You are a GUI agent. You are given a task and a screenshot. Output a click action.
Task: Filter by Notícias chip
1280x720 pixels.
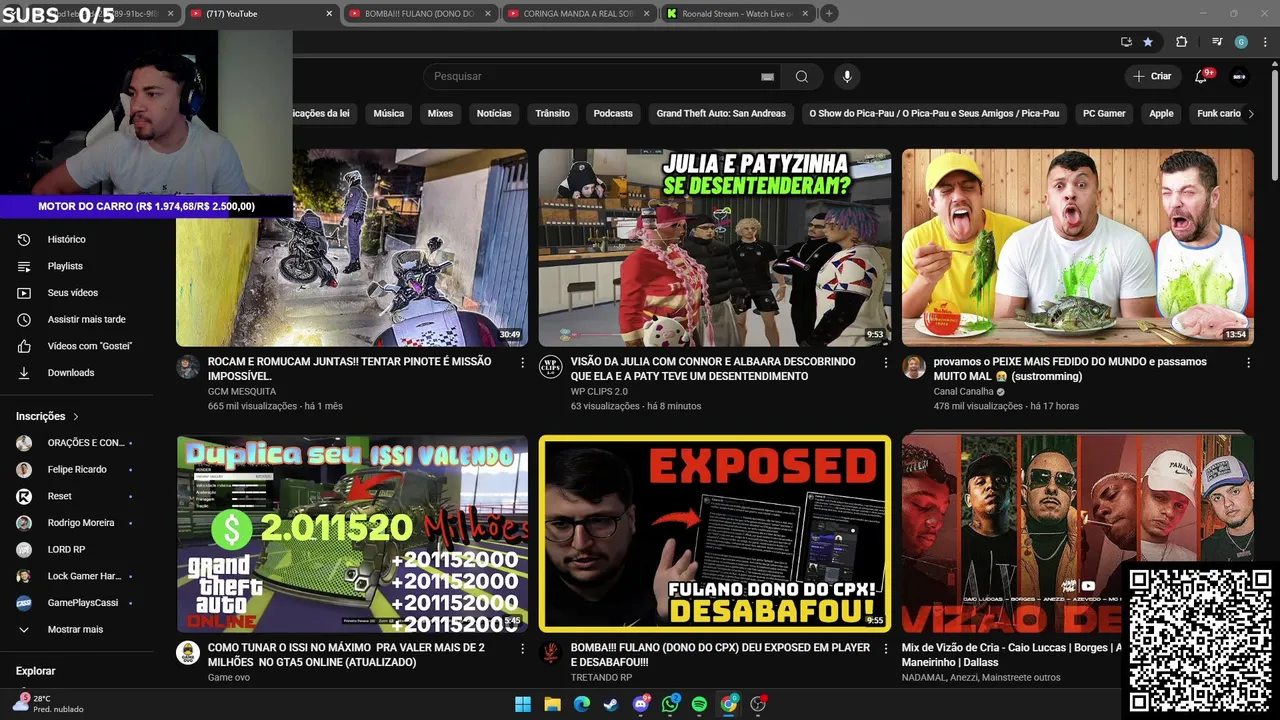(494, 114)
